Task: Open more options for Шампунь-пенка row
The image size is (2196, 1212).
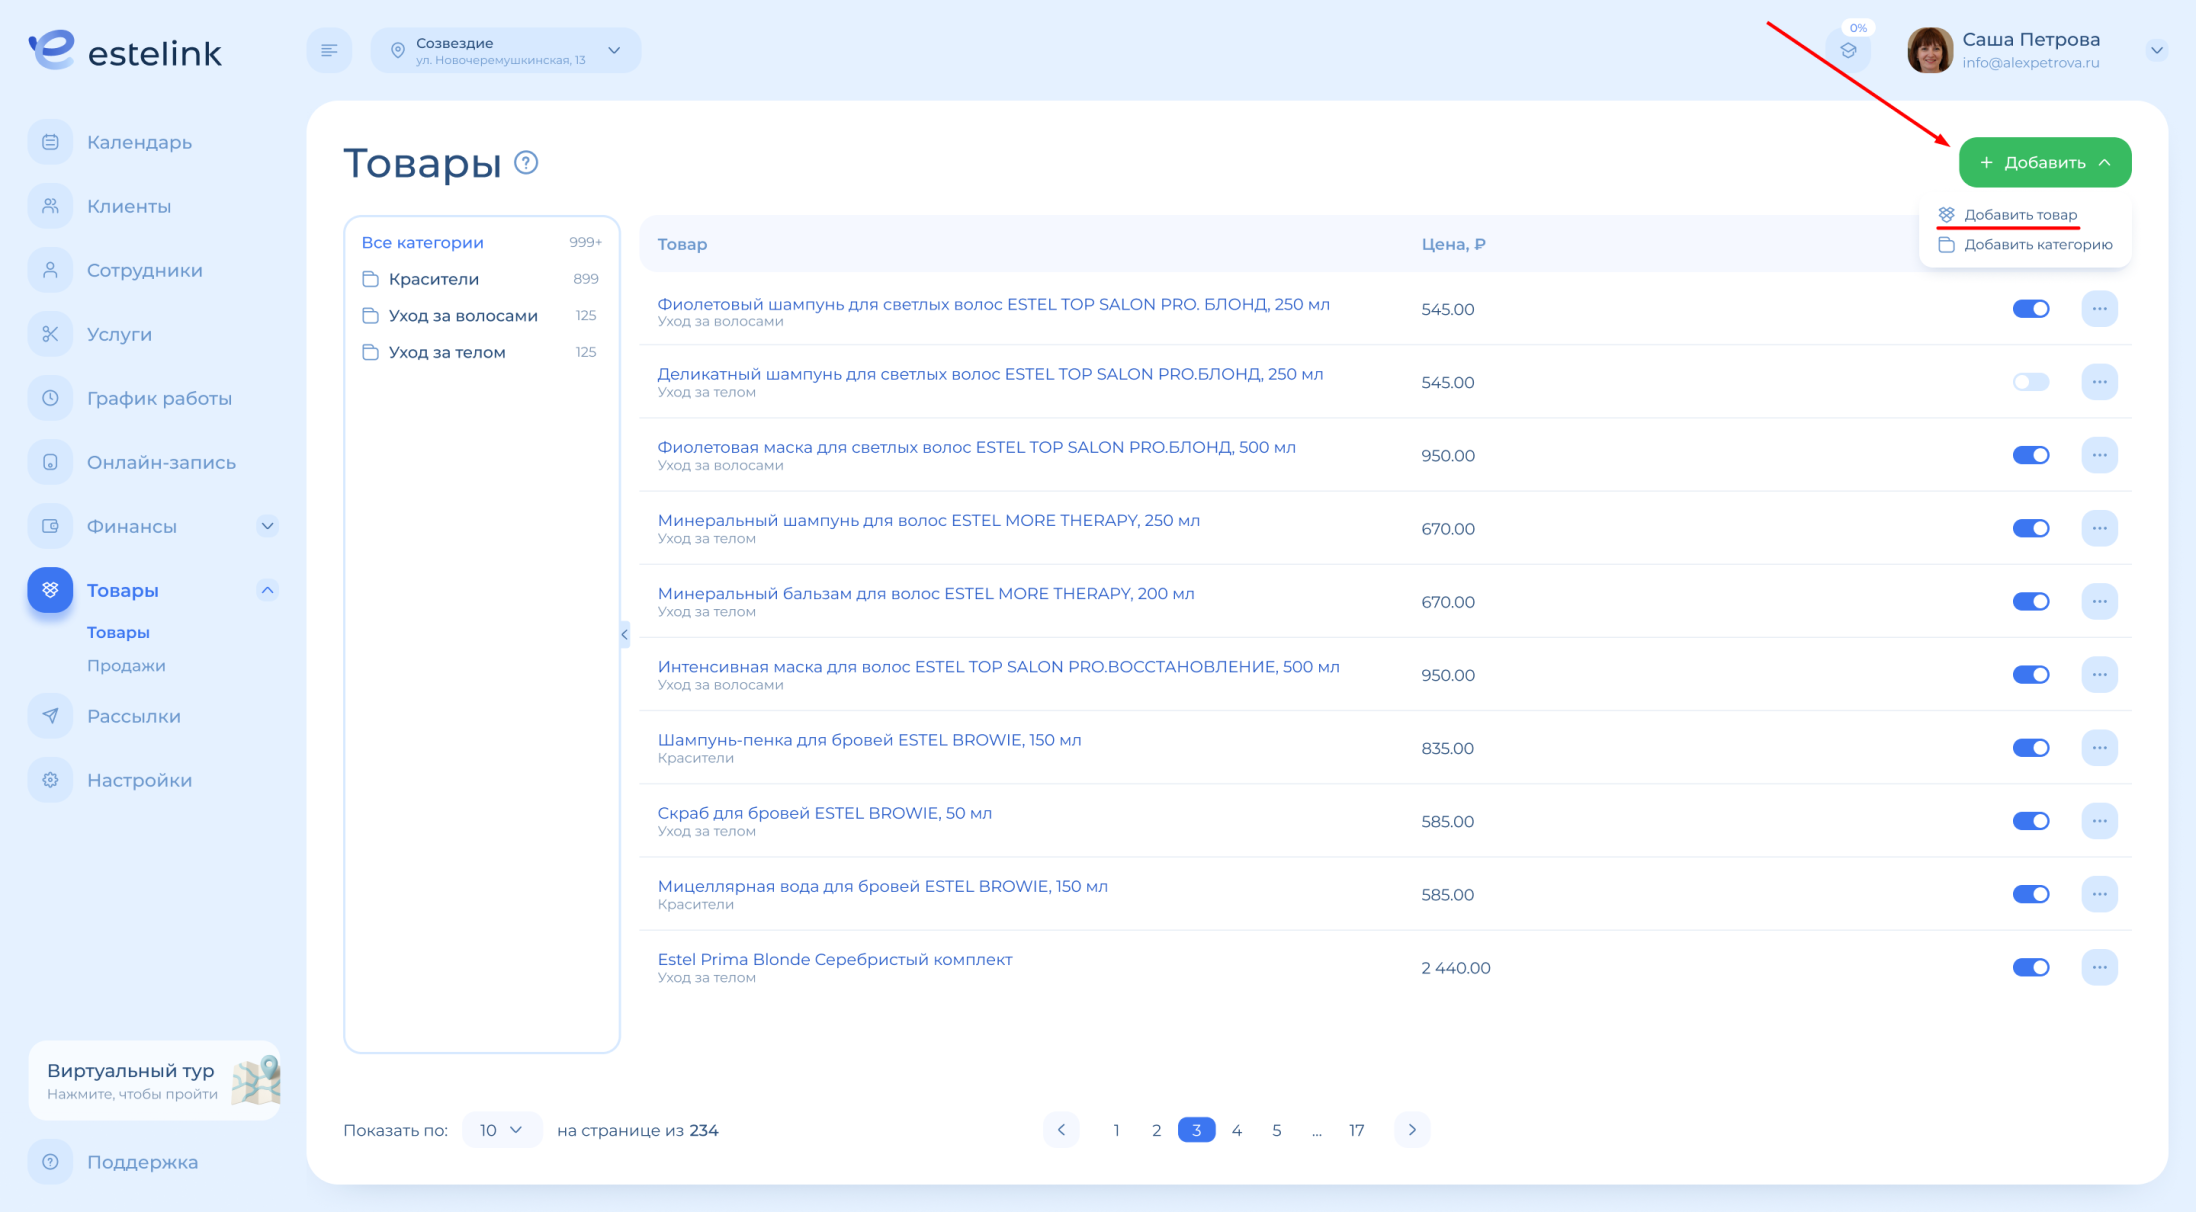Action: click(2099, 748)
